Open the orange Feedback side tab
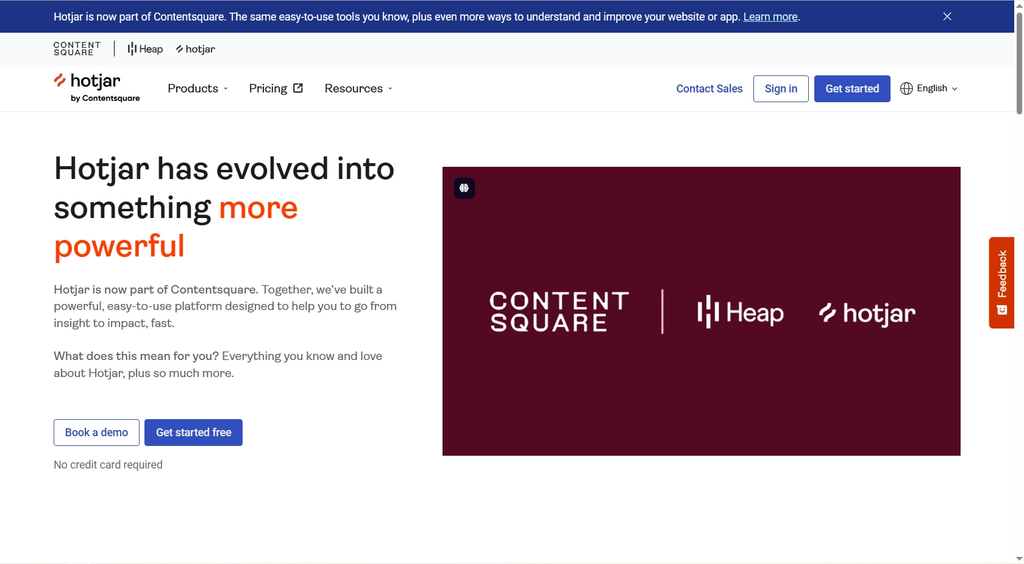The image size is (1024, 564). pos(1002,282)
